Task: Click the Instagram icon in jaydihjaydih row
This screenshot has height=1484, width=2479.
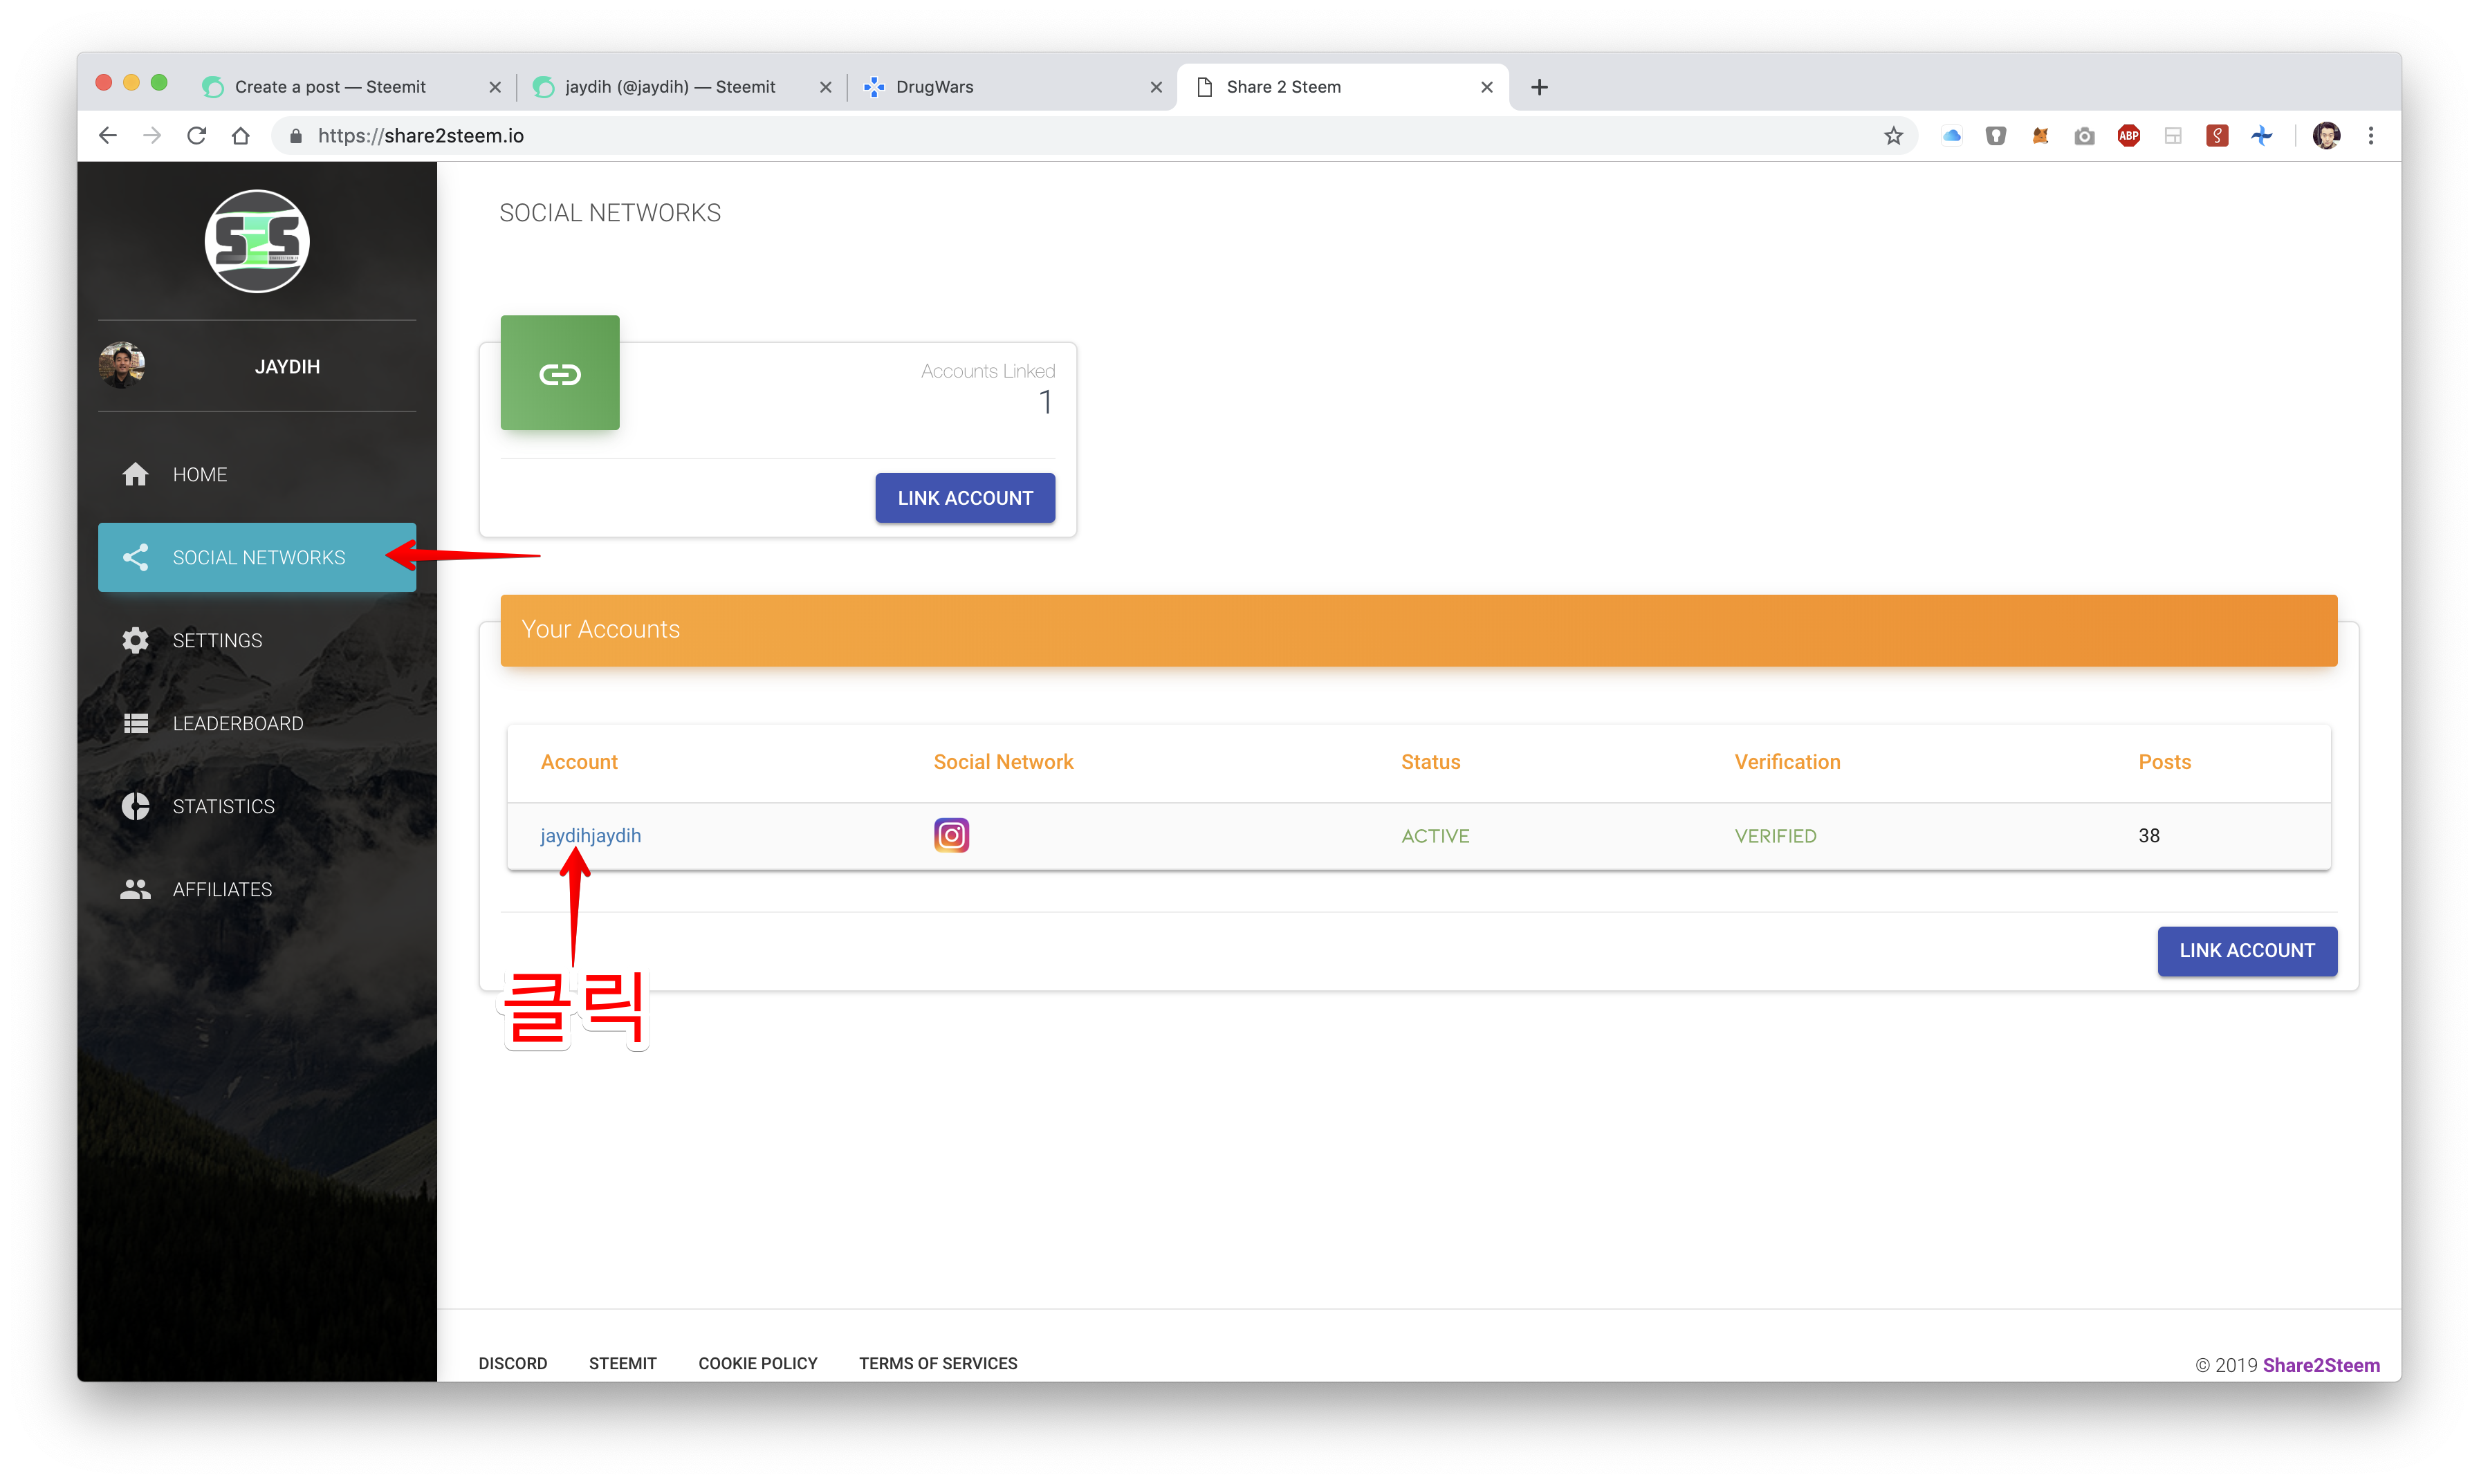Action: click(x=951, y=835)
